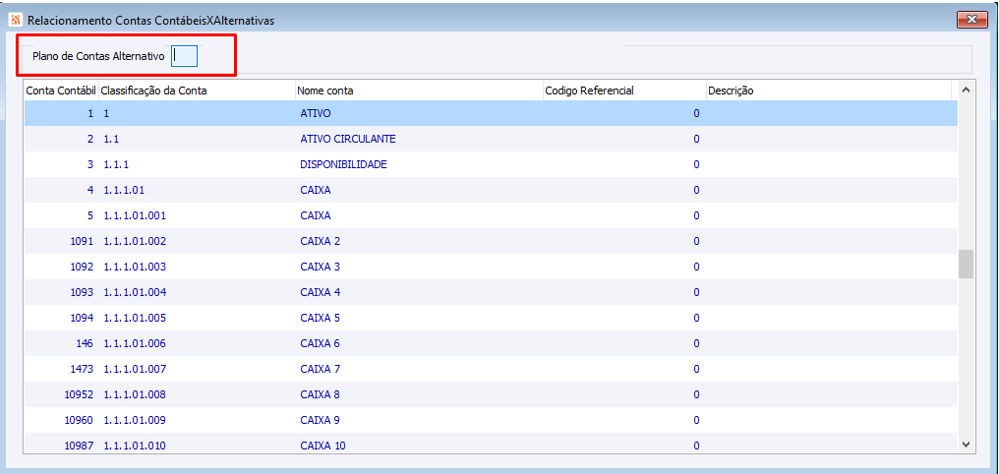
Task: Click account number 10952
Action: [x=80, y=394]
